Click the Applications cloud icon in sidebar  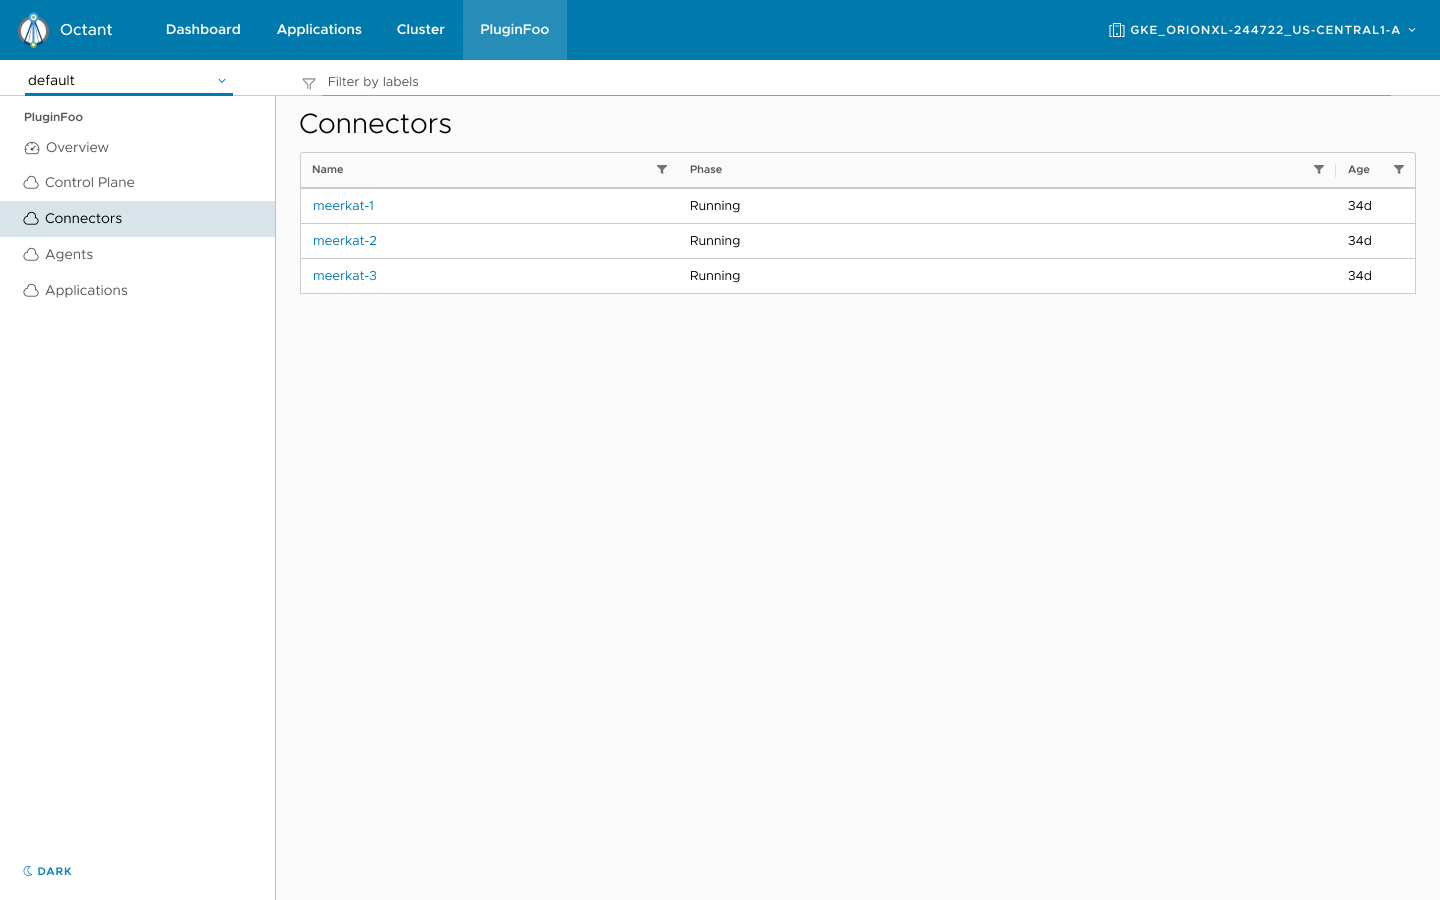30,290
